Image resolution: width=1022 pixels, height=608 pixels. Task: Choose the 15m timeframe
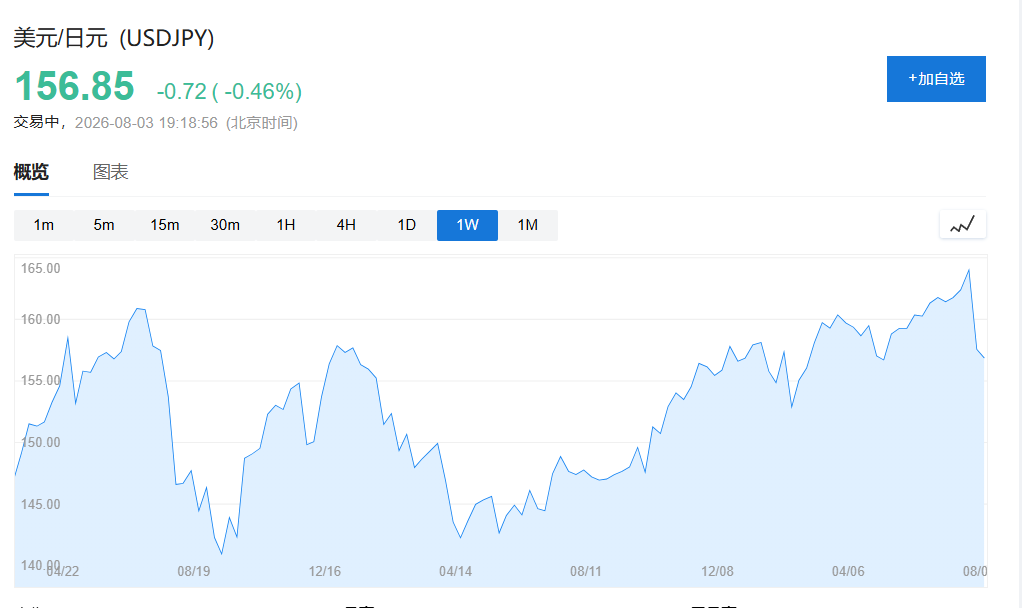click(x=164, y=225)
